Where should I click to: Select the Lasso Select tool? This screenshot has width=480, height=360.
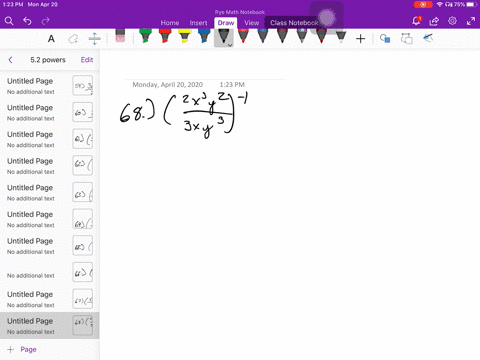coord(73,39)
